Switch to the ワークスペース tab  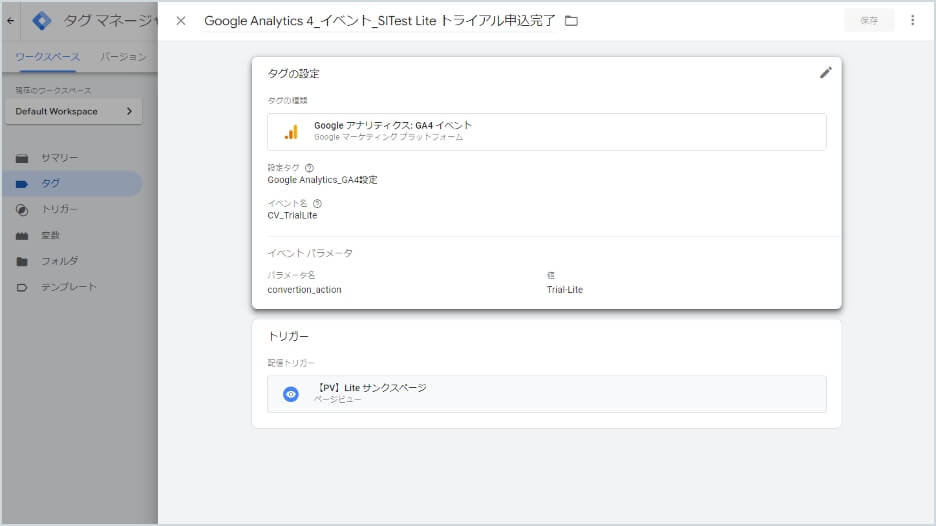click(48, 57)
